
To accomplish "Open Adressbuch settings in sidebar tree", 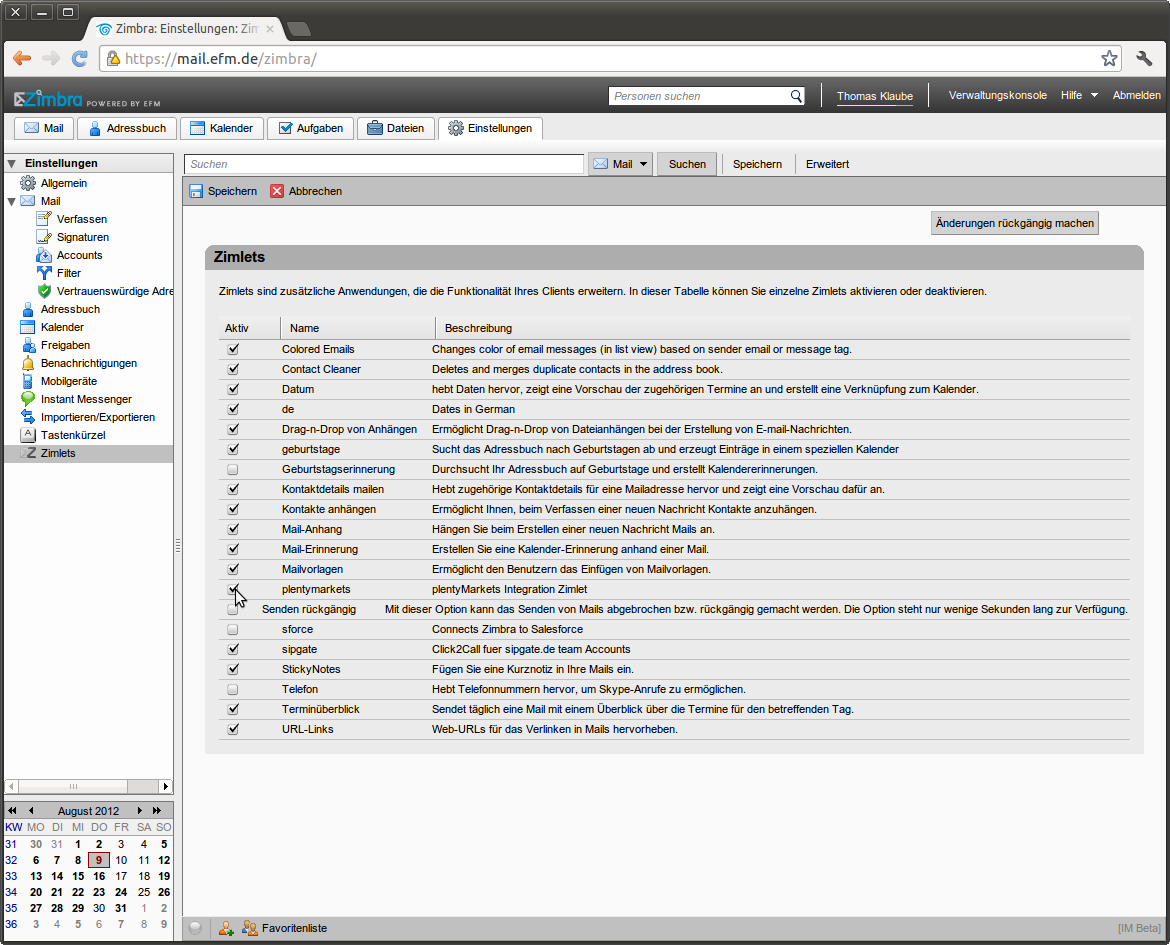I will [60, 309].
